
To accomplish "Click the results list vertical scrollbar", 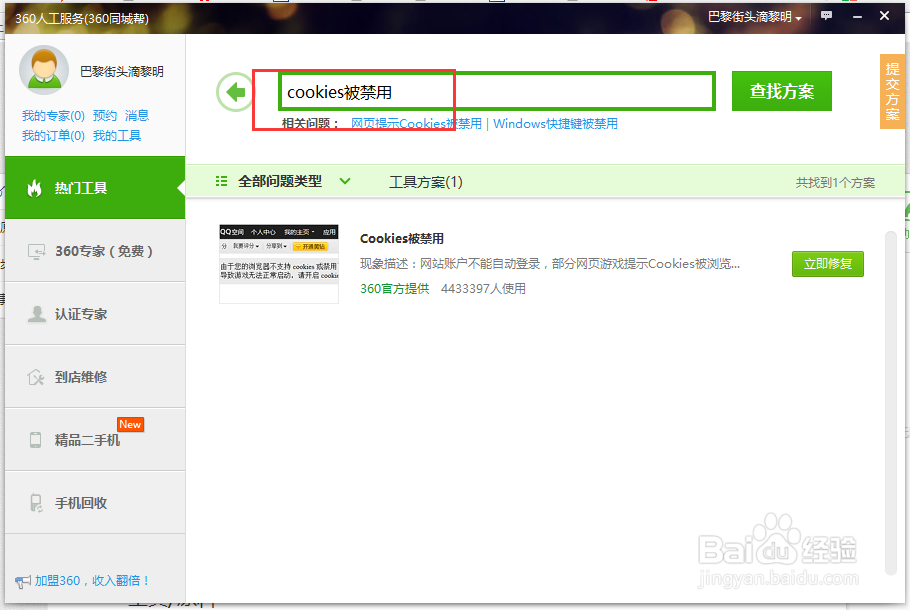I will click(891, 403).
